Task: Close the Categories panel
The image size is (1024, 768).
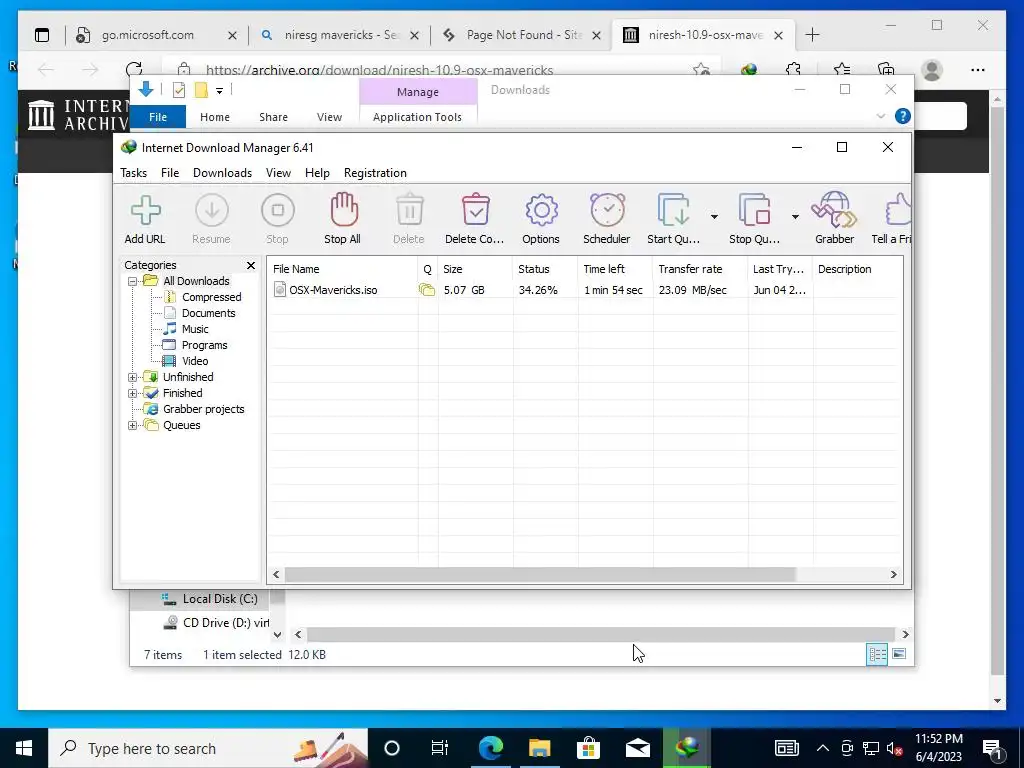Action: click(251, 265)
